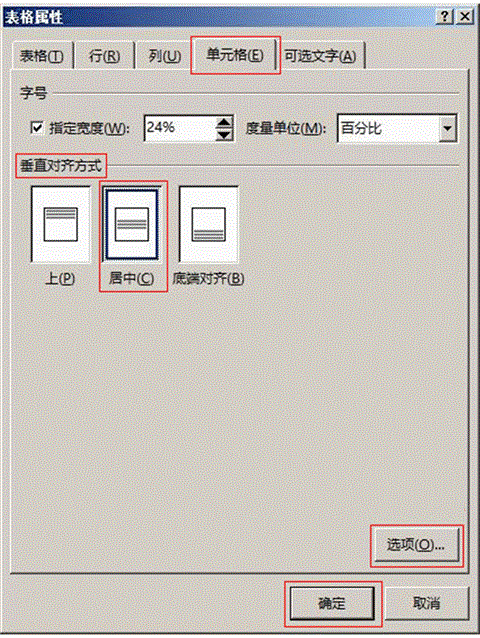480x638 pixels.
Task: Open the 列 tab
Action: pos(164,56)
